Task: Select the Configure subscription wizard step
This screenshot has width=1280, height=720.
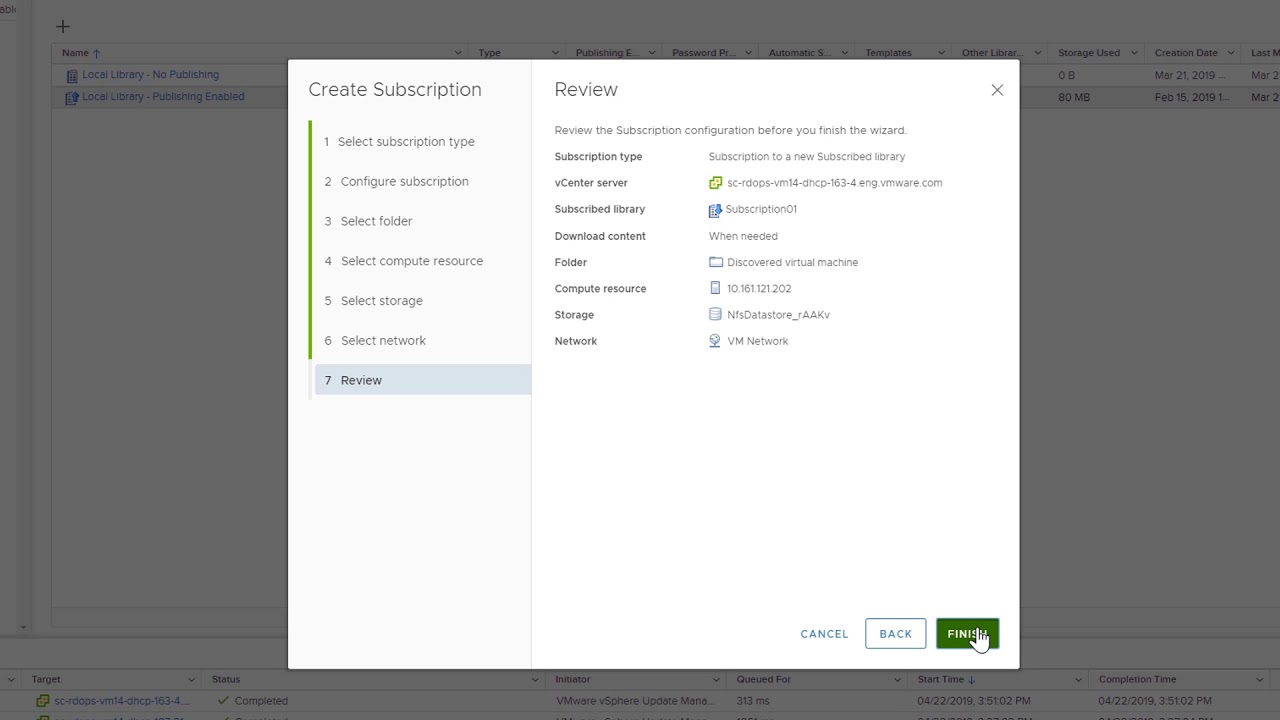Action: (x=404, y=181)
